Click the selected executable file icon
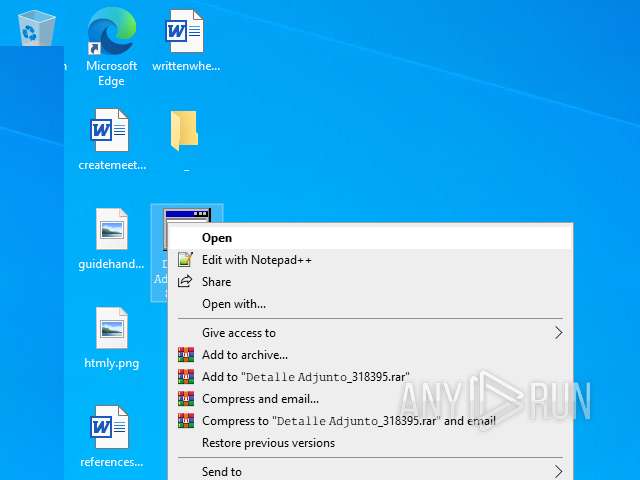The width and height of the screenshot is (640, 480). [x=187, y=216]
